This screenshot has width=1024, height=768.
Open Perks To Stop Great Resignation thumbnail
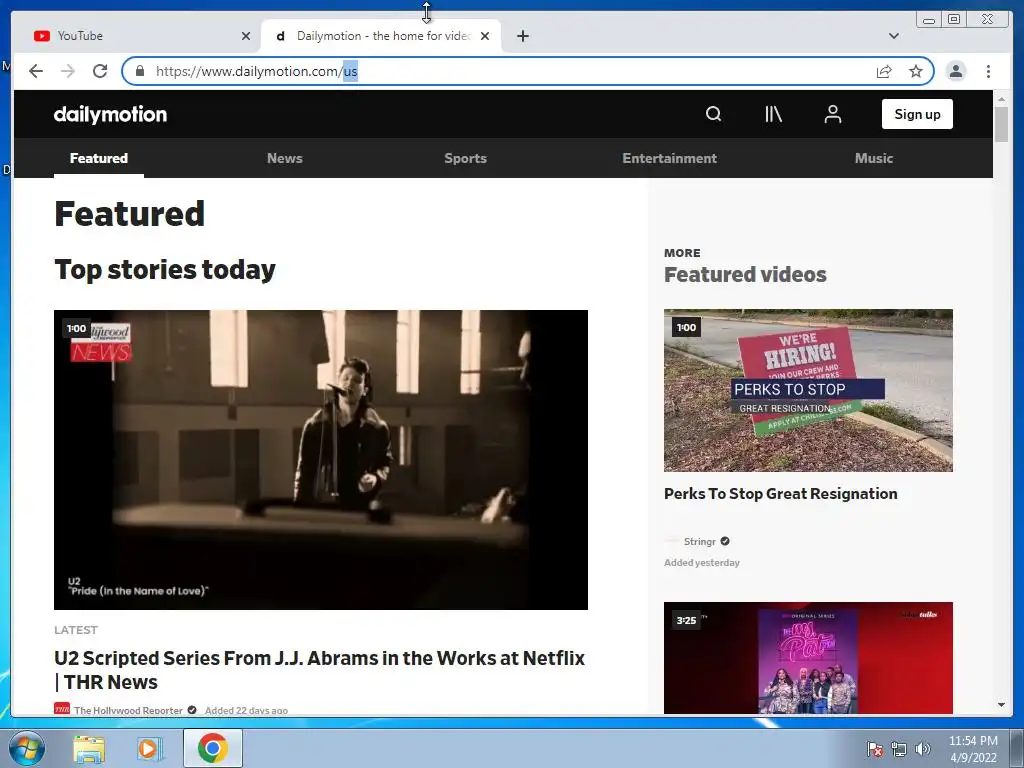808,391
